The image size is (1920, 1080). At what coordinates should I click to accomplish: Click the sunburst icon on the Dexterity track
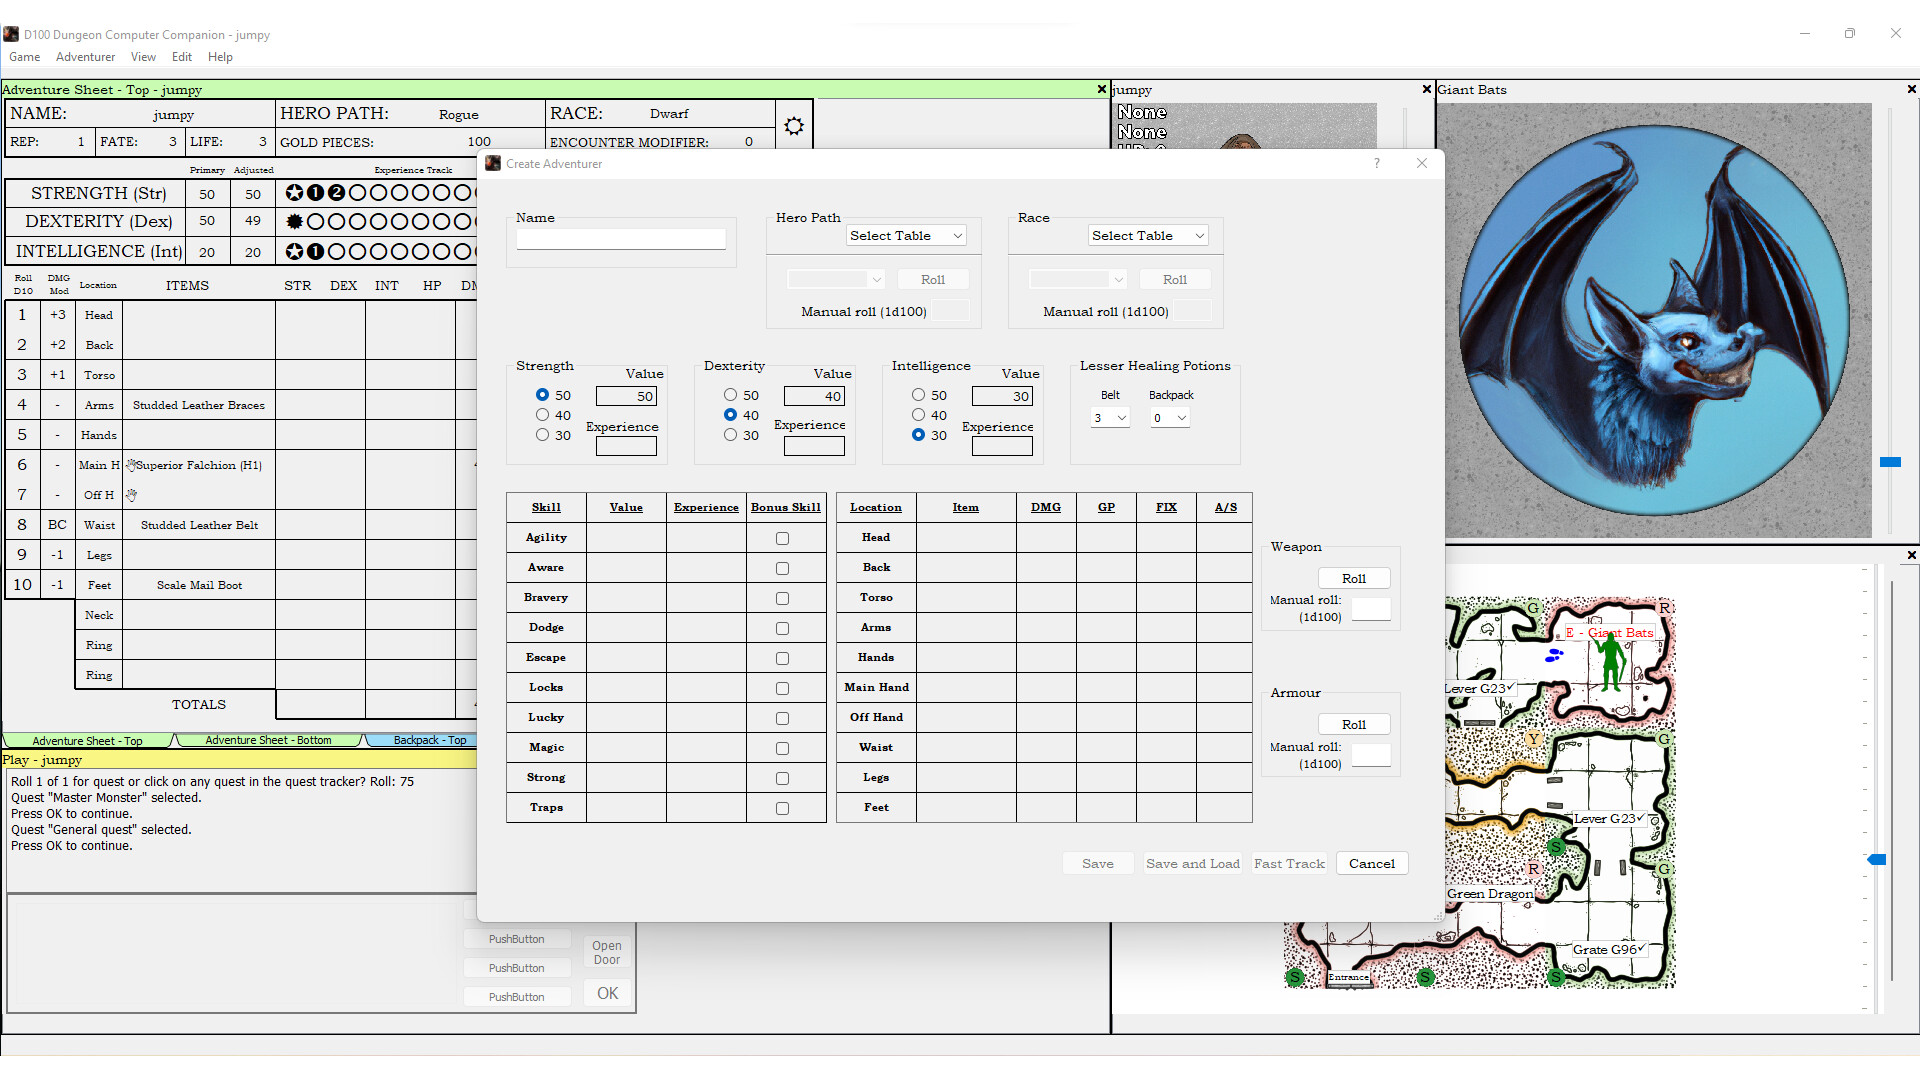pyautogui.click(x=294, y=221)
